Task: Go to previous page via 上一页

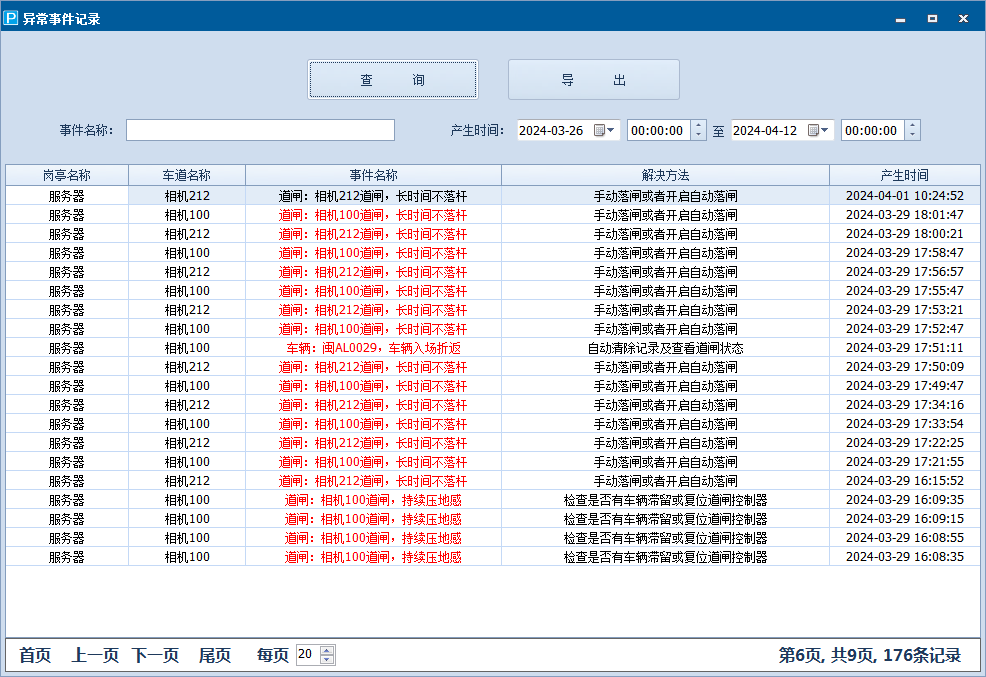Action: click(95, 655)
